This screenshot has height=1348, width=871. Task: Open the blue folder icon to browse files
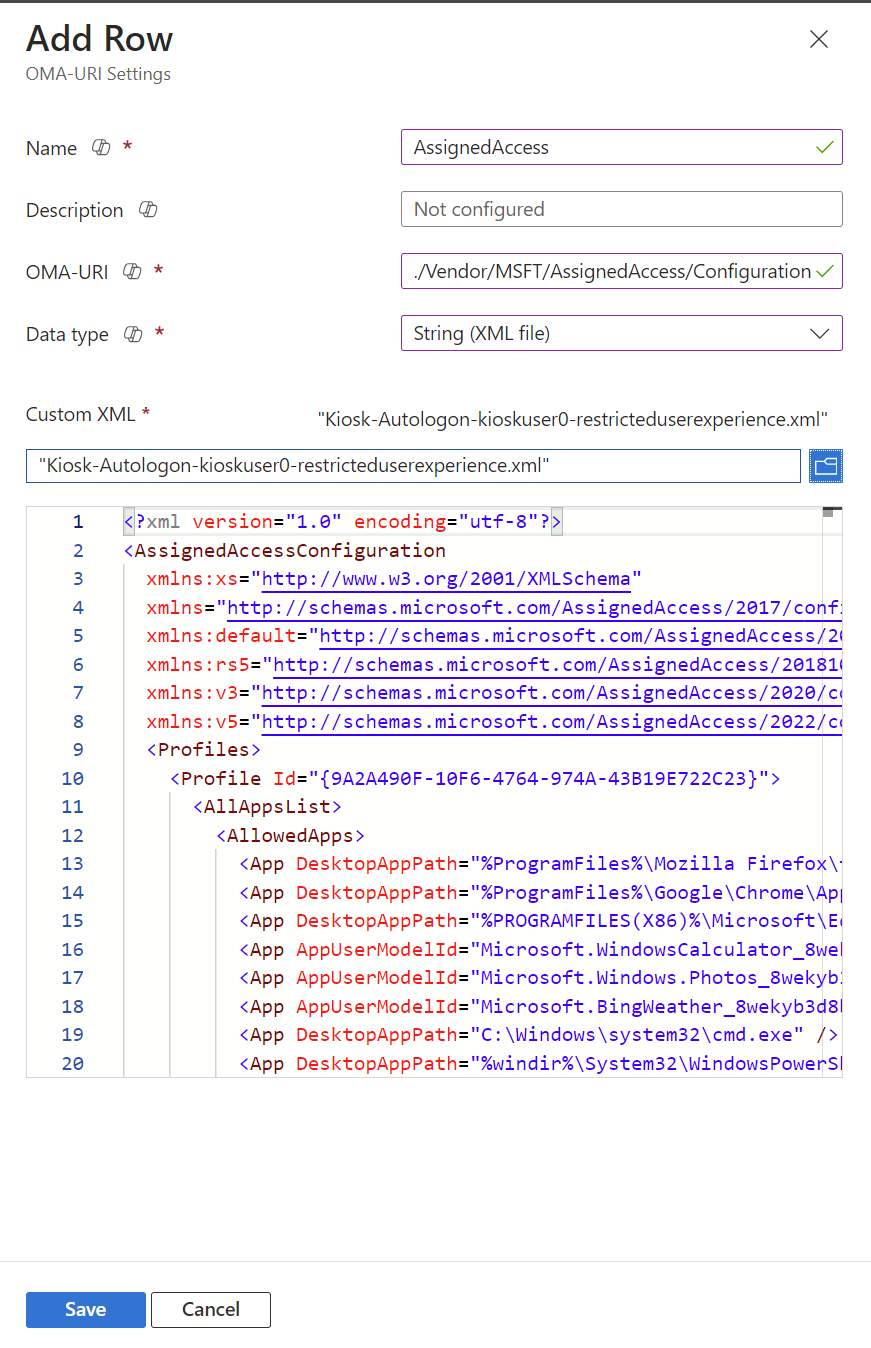[826, 466]
